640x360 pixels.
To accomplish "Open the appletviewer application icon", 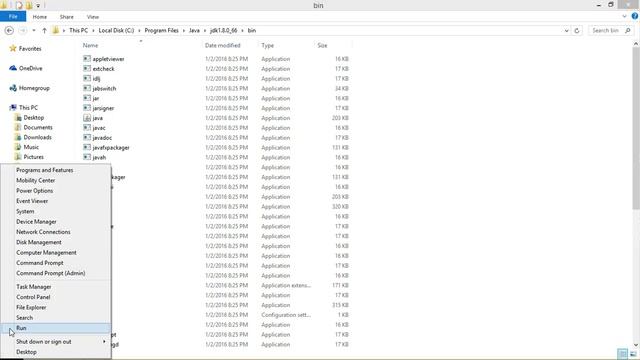I will (x=87, y=59).
